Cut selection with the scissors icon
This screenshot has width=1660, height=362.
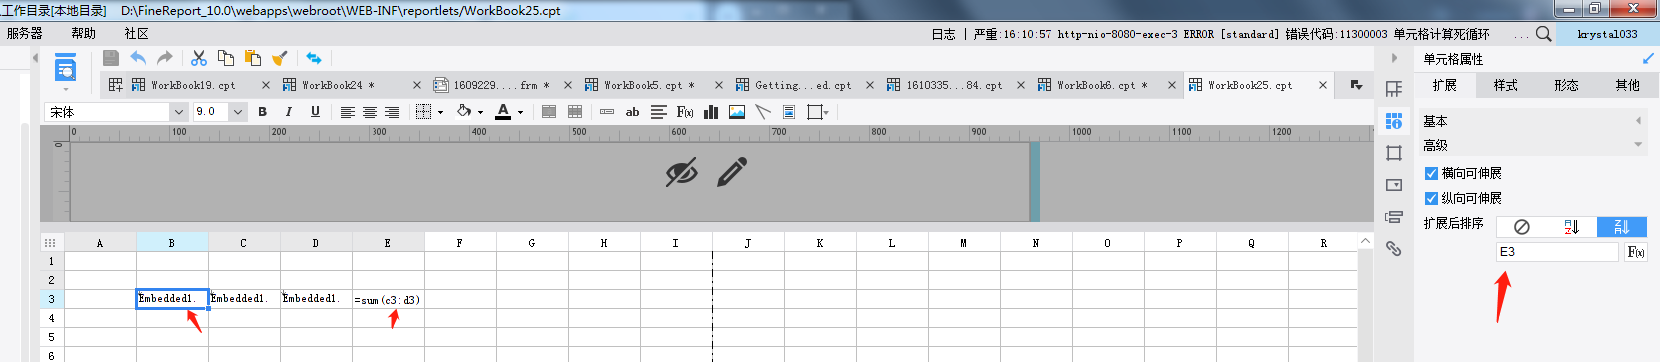pos(199,58)
